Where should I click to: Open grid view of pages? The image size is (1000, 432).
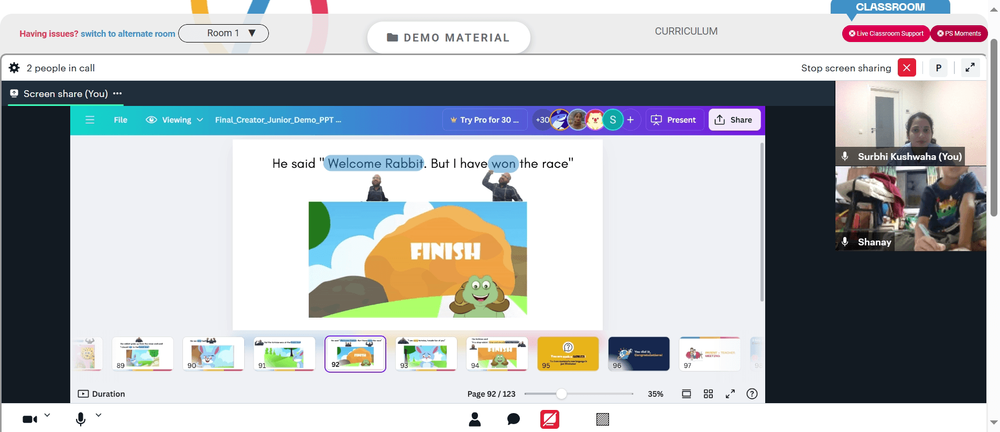coord(708,394)
